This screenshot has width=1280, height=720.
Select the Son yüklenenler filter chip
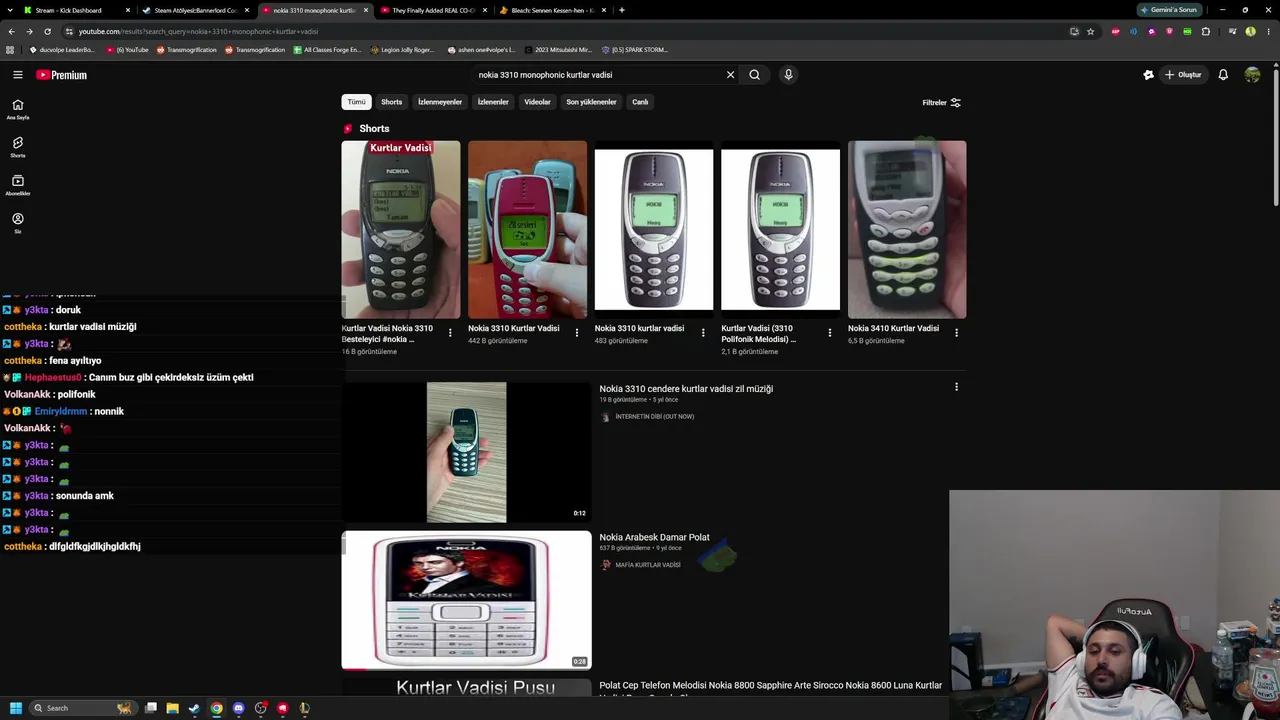tap(591, 102)
